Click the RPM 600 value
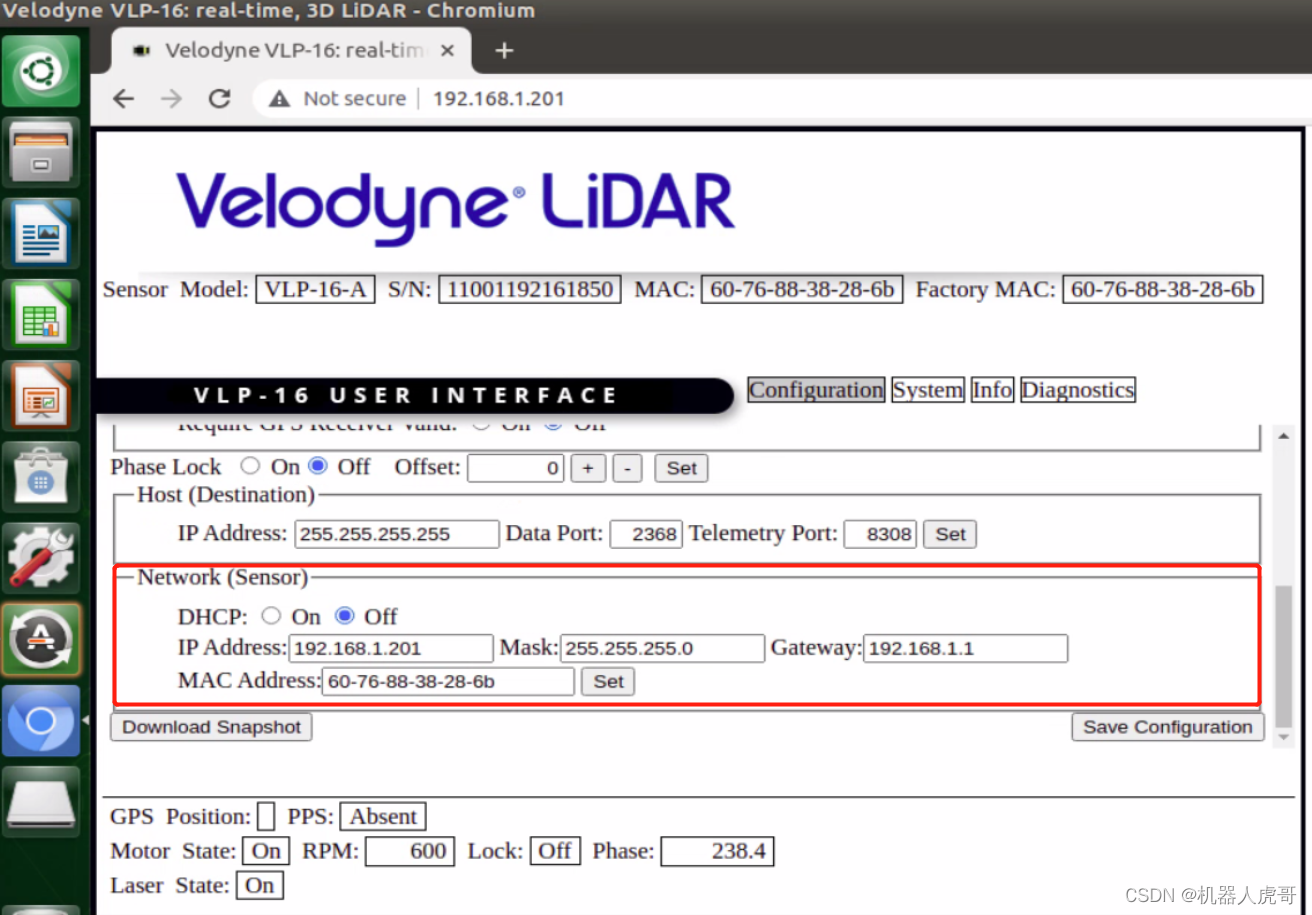 point(410,852)
